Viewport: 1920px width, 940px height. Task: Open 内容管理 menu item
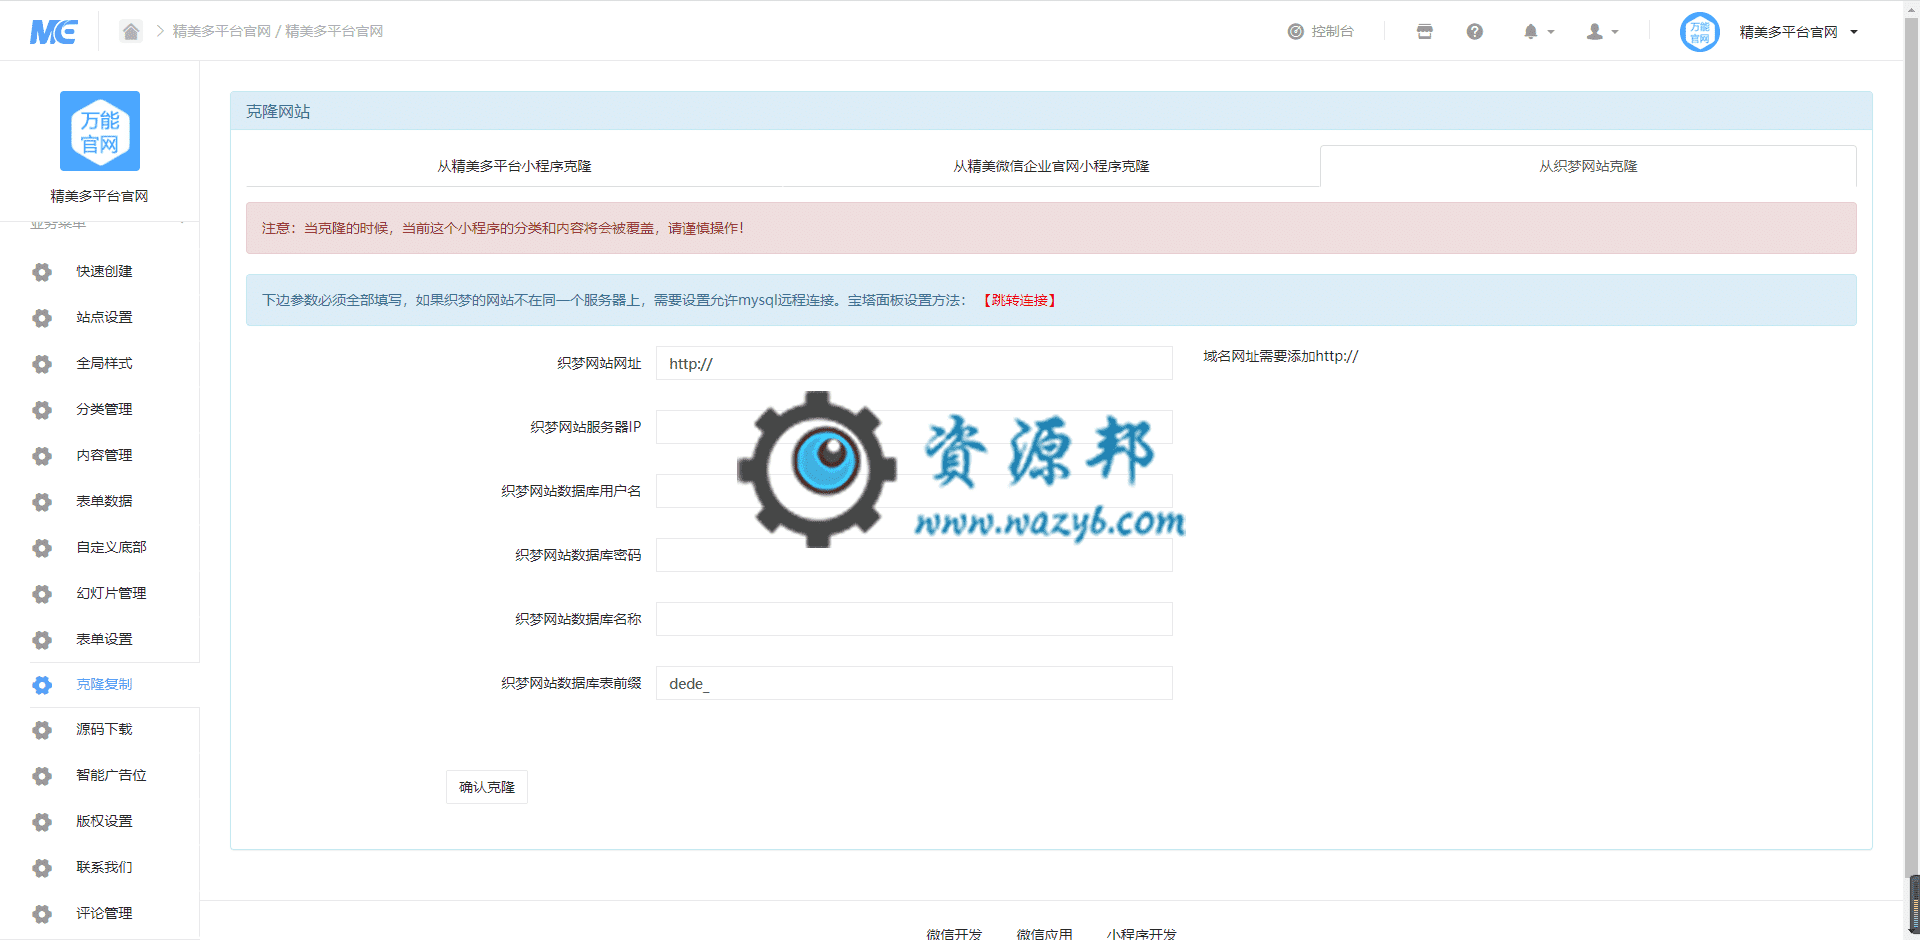(104, 455)
